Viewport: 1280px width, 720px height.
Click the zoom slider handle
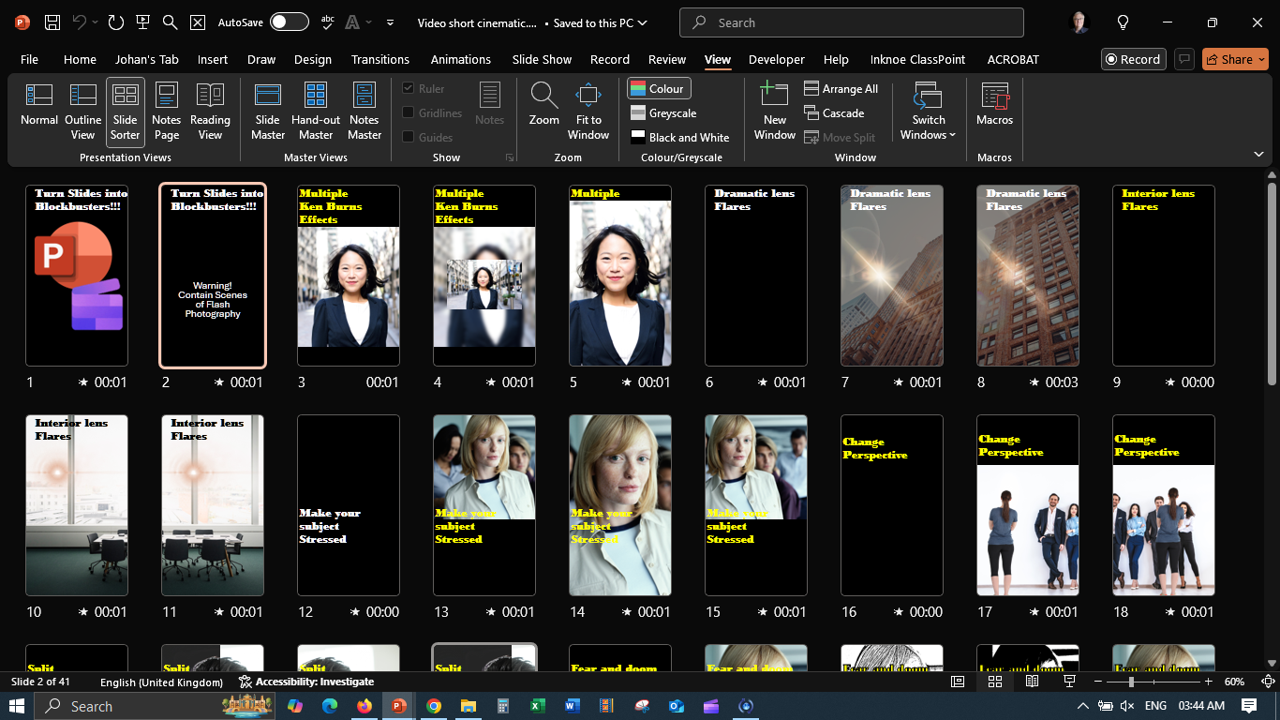(x=1131, y=682)
